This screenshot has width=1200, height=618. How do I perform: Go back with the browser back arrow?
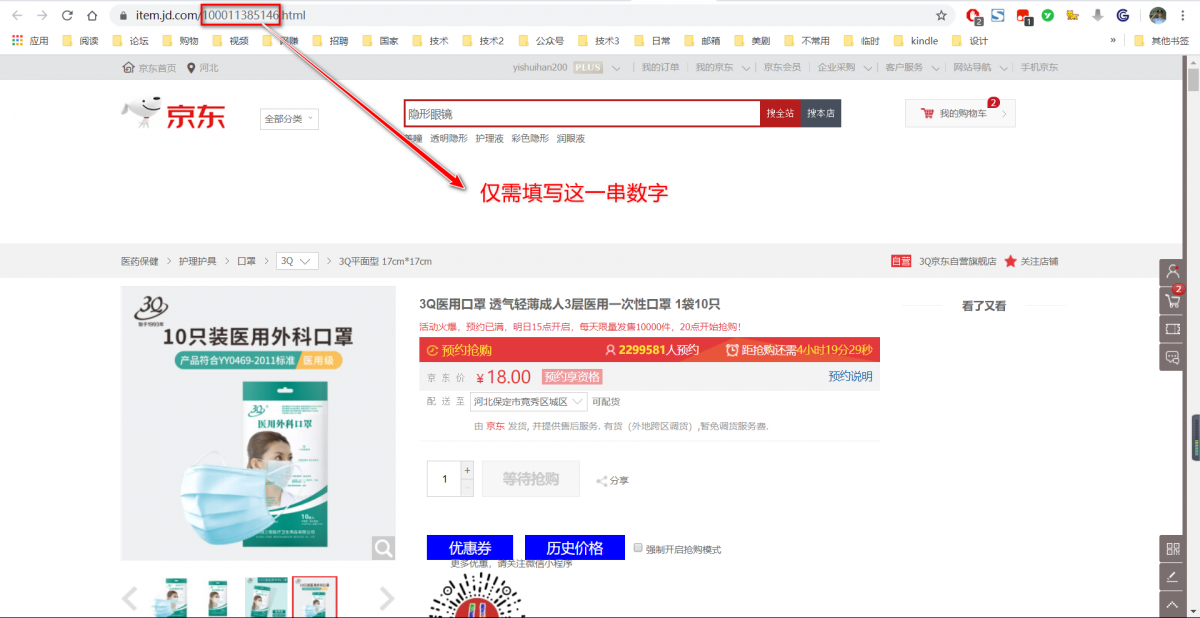coord(17,15)
